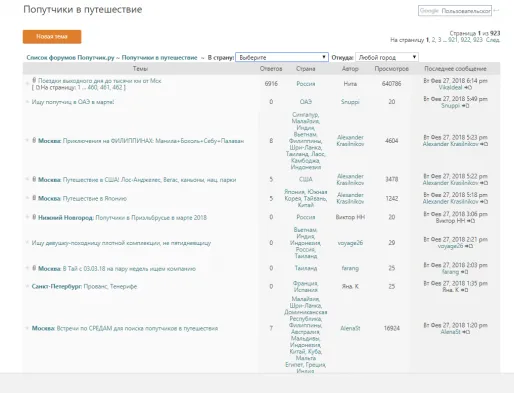514x393 pixels.
Task: Go to page 3 of the topic list
Action: click(x=440, y=40)
